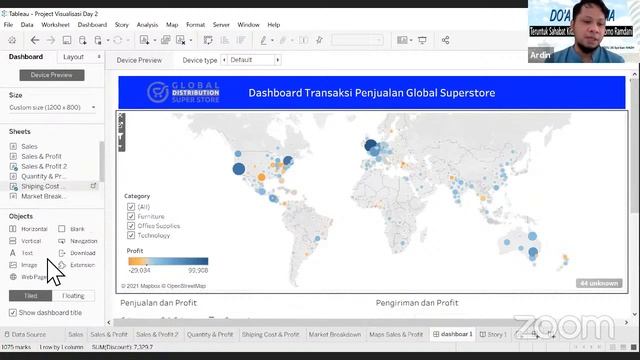Click the 44 unknown indicator on map
This screenshot has height=360, width=640.
599,283
